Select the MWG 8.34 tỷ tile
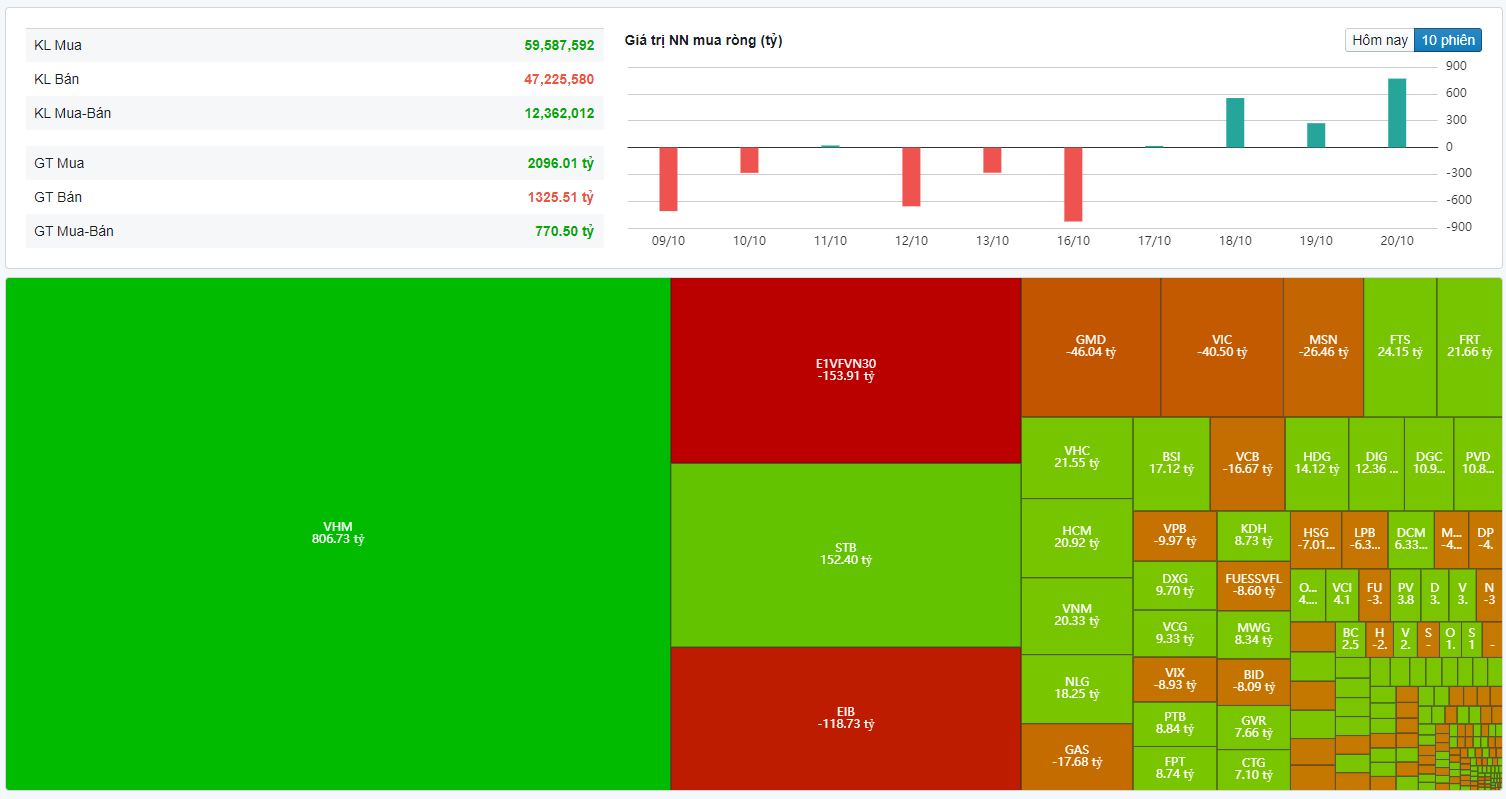 [x=1253, y=634]
